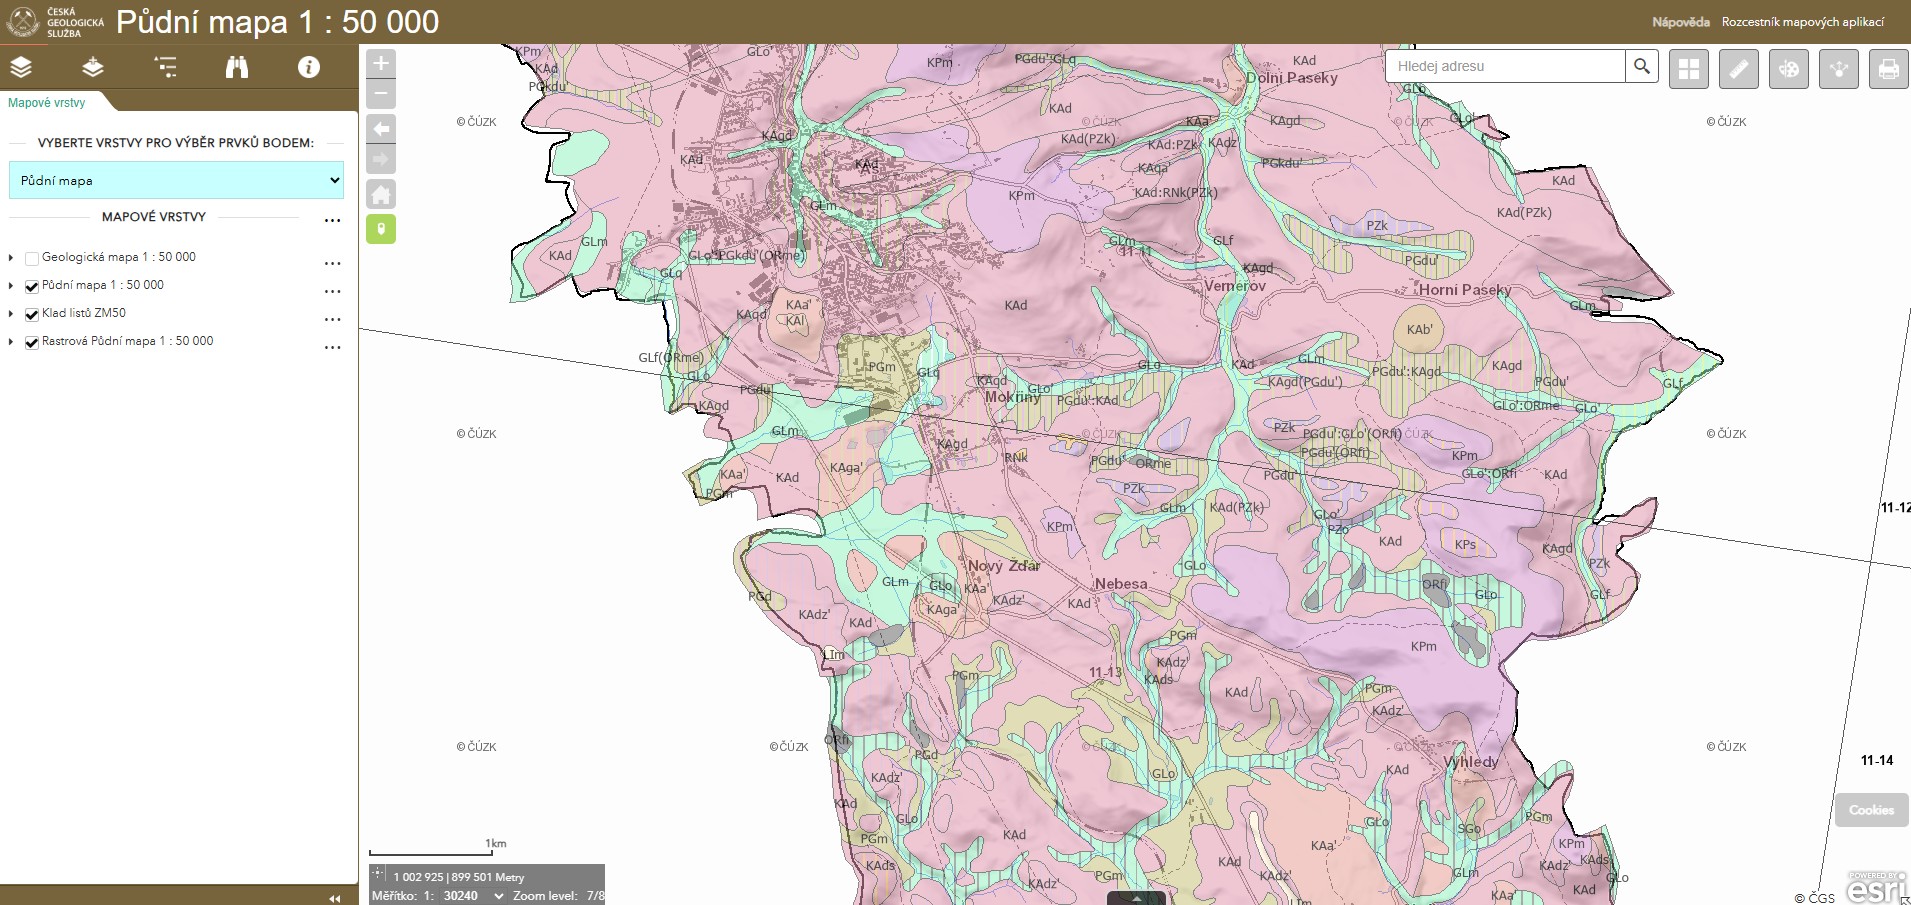Screen dimensions: 1911x905
Task: Open the legend panel icon
Action: [x=166, y=68]
